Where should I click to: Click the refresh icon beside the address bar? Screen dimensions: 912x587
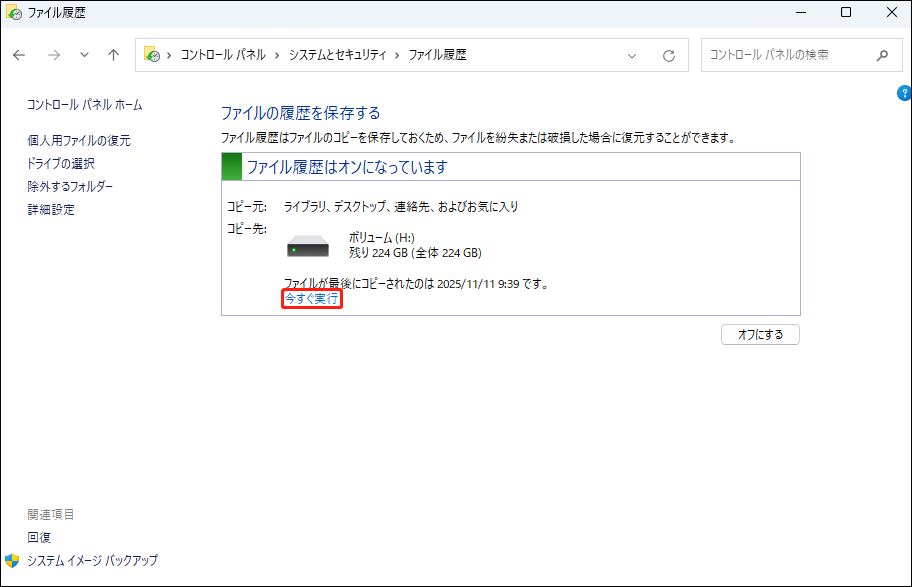click(x=668, y=55)
